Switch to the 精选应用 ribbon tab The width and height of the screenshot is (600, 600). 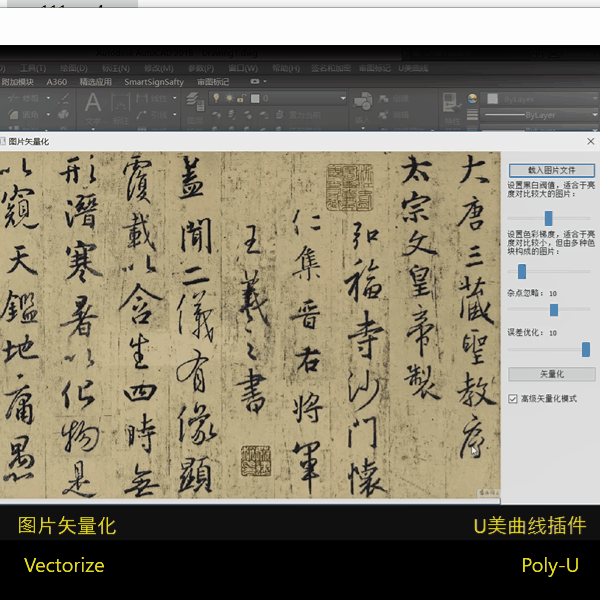tap(96, 82)
